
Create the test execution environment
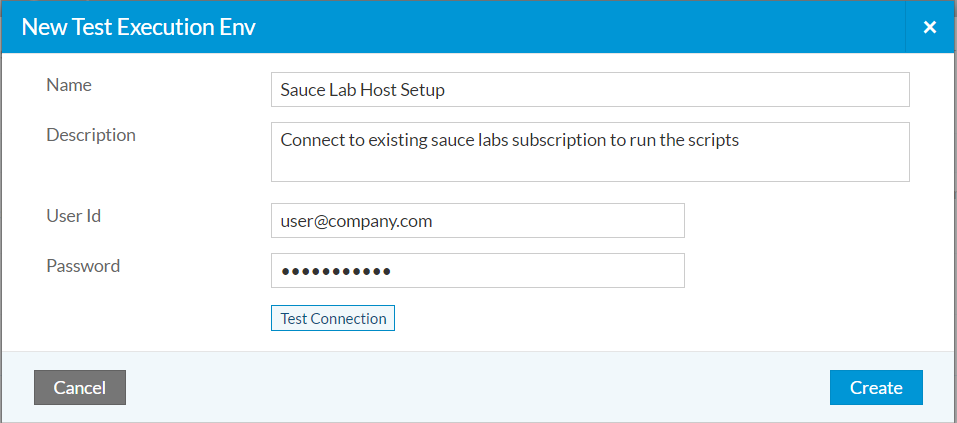(876, 388)
